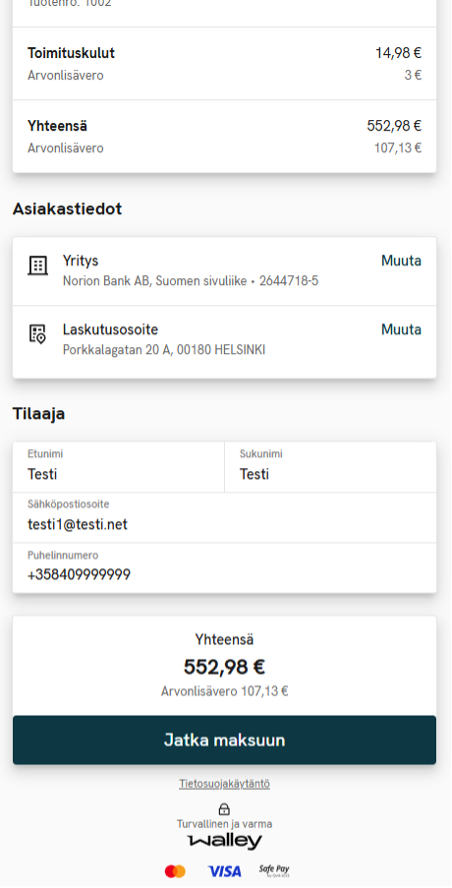Image resolution: width=452 pixels, height=888 pixels.
Task: Select the Norion Bank AB company row
Action: pos(224,271)
